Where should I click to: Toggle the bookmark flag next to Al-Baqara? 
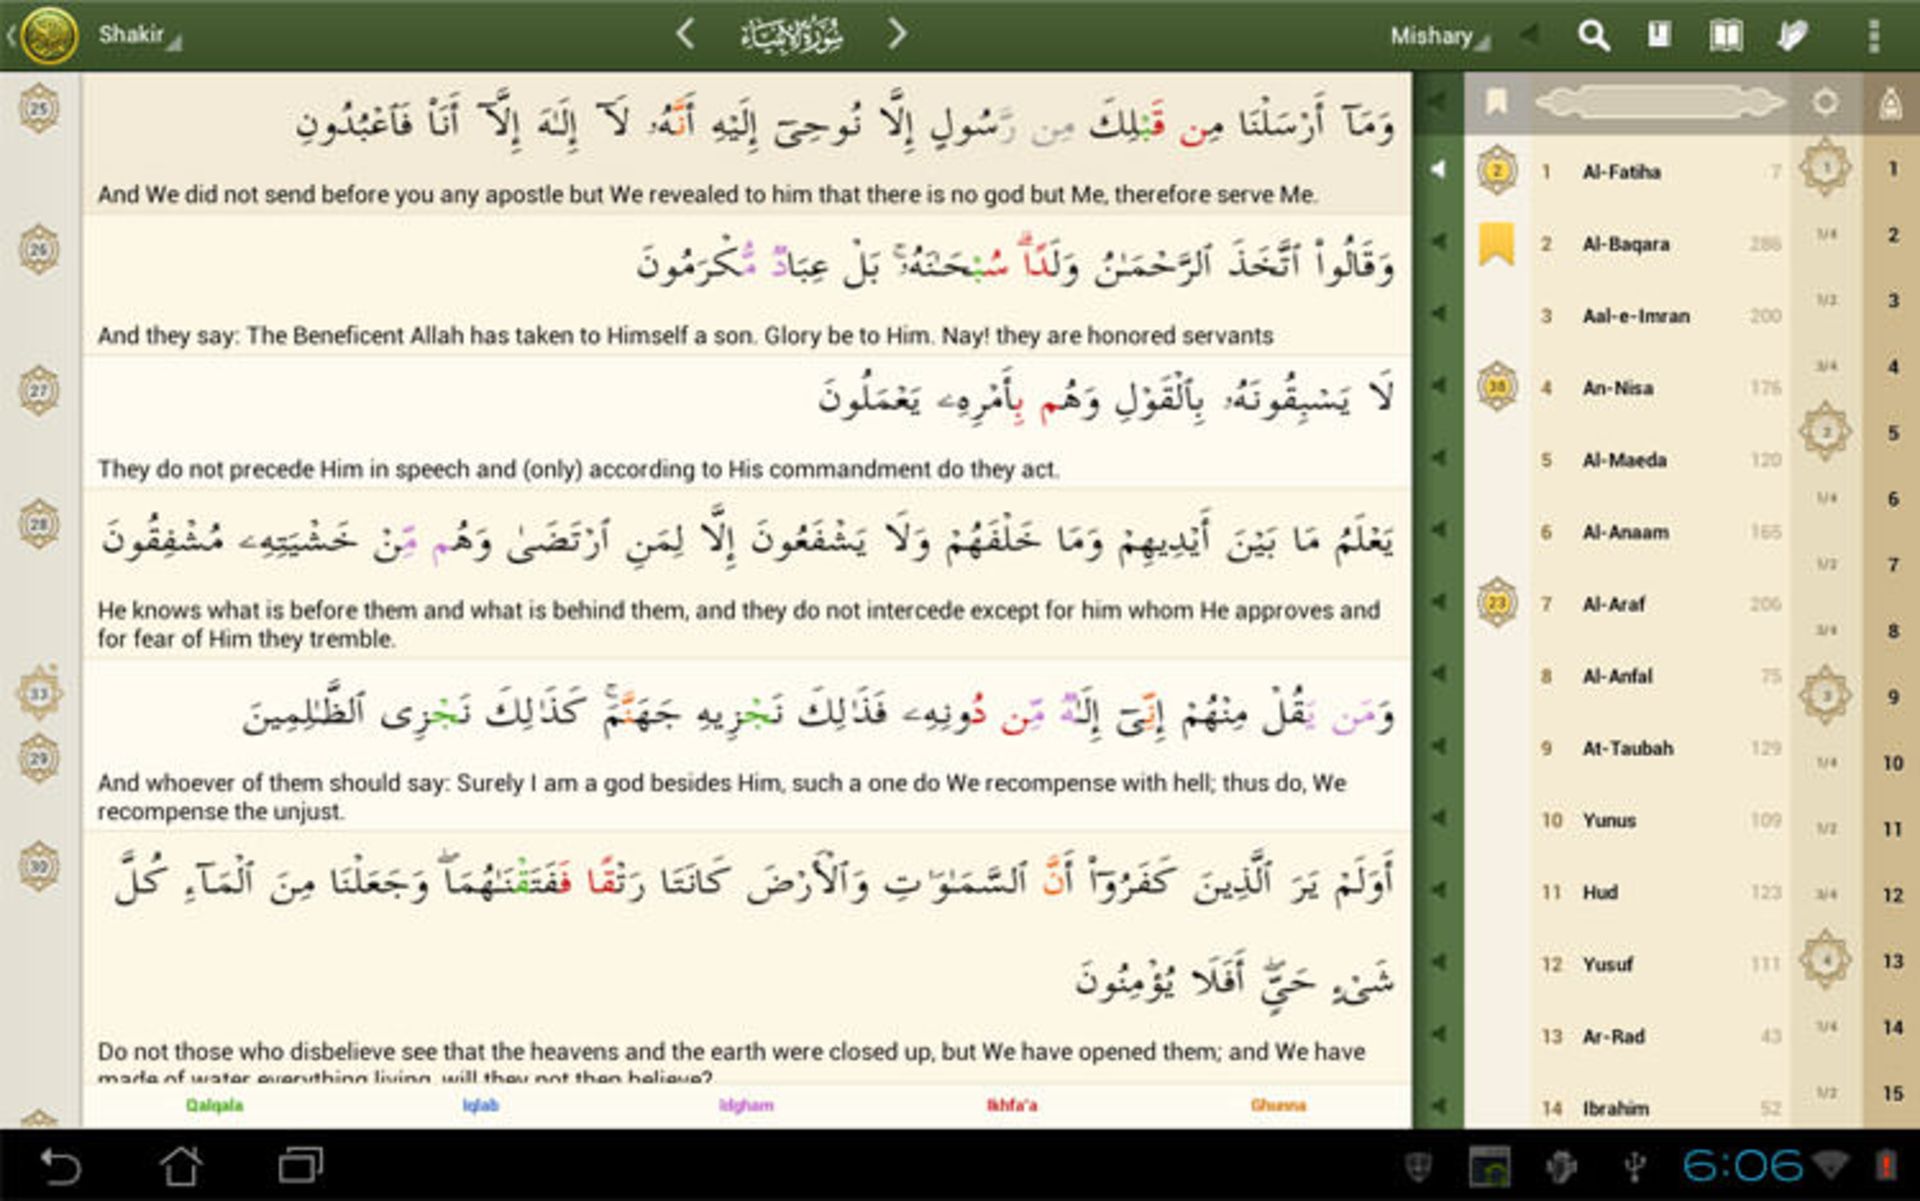click(1495, 243)
